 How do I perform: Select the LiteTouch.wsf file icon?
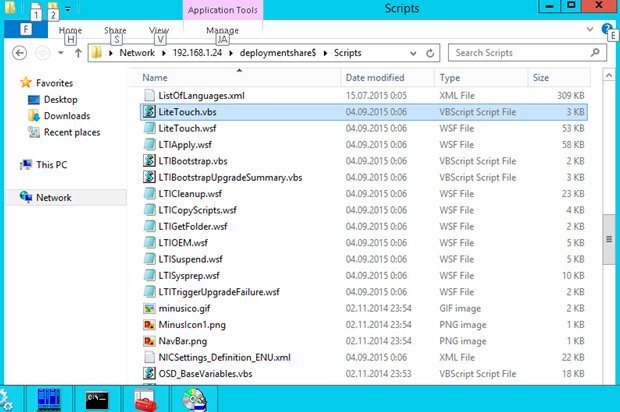[x=149, y=128]
